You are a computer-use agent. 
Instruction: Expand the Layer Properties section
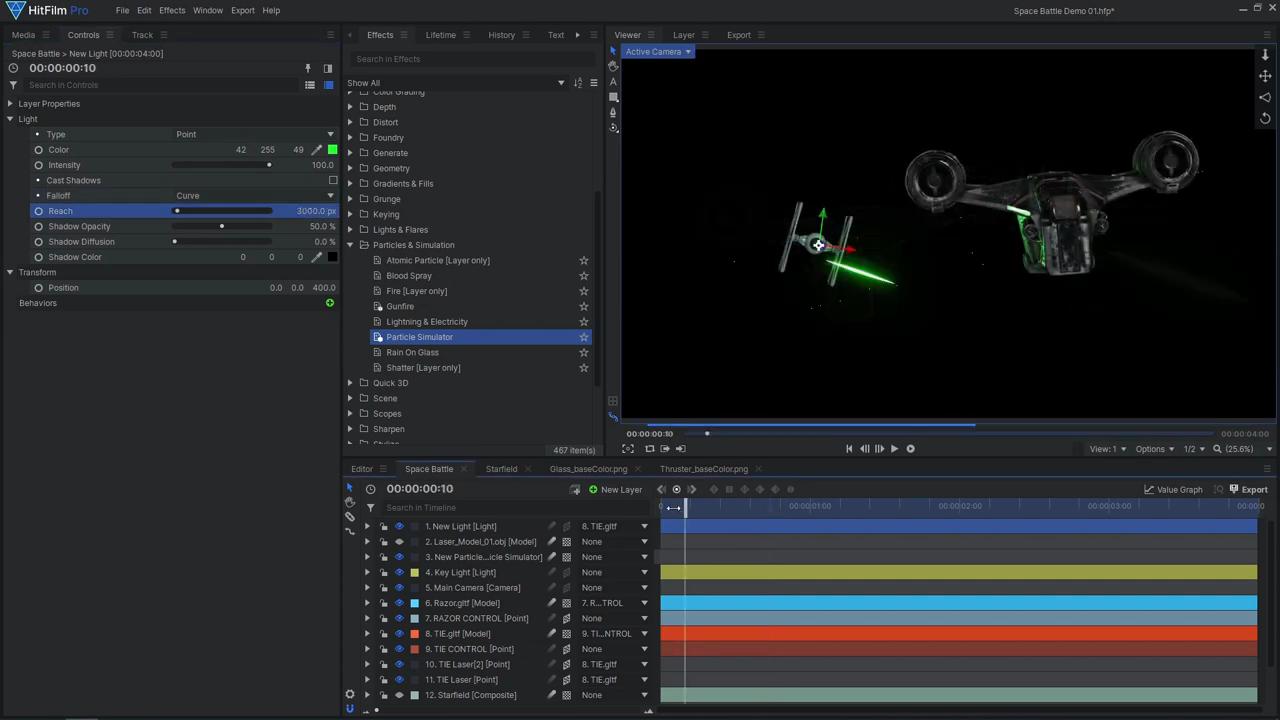point(10,104)
